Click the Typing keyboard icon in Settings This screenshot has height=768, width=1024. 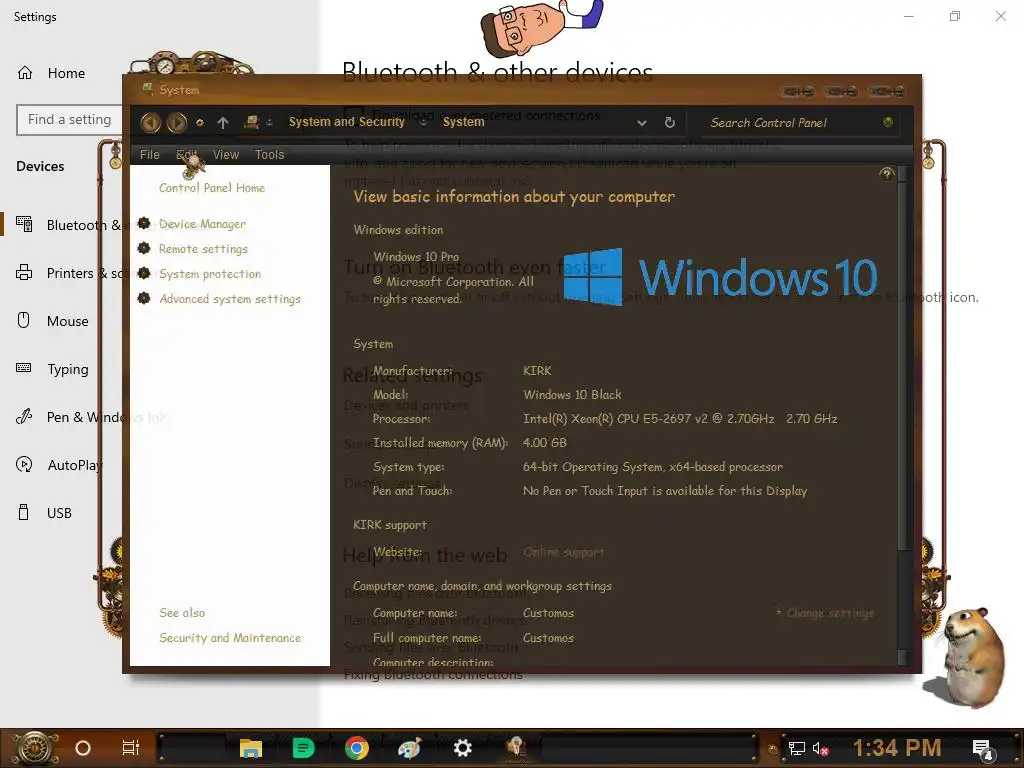pyautogui.click(x=24, y=368)
